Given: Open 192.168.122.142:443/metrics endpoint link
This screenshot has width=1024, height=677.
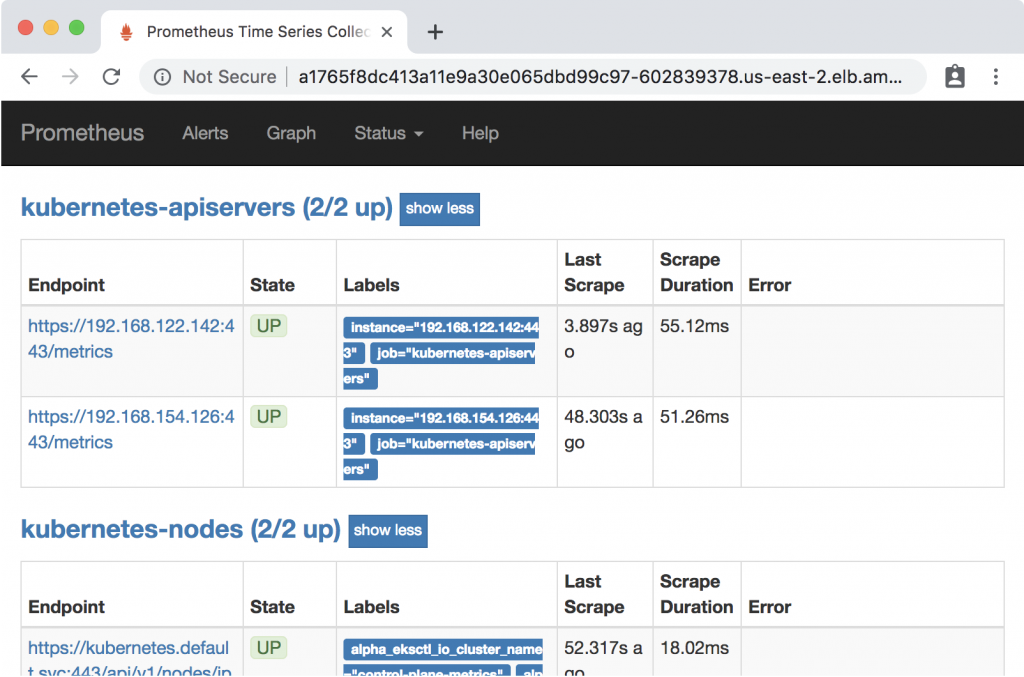Looking at the screenshot, I should [x=131, y=339].
